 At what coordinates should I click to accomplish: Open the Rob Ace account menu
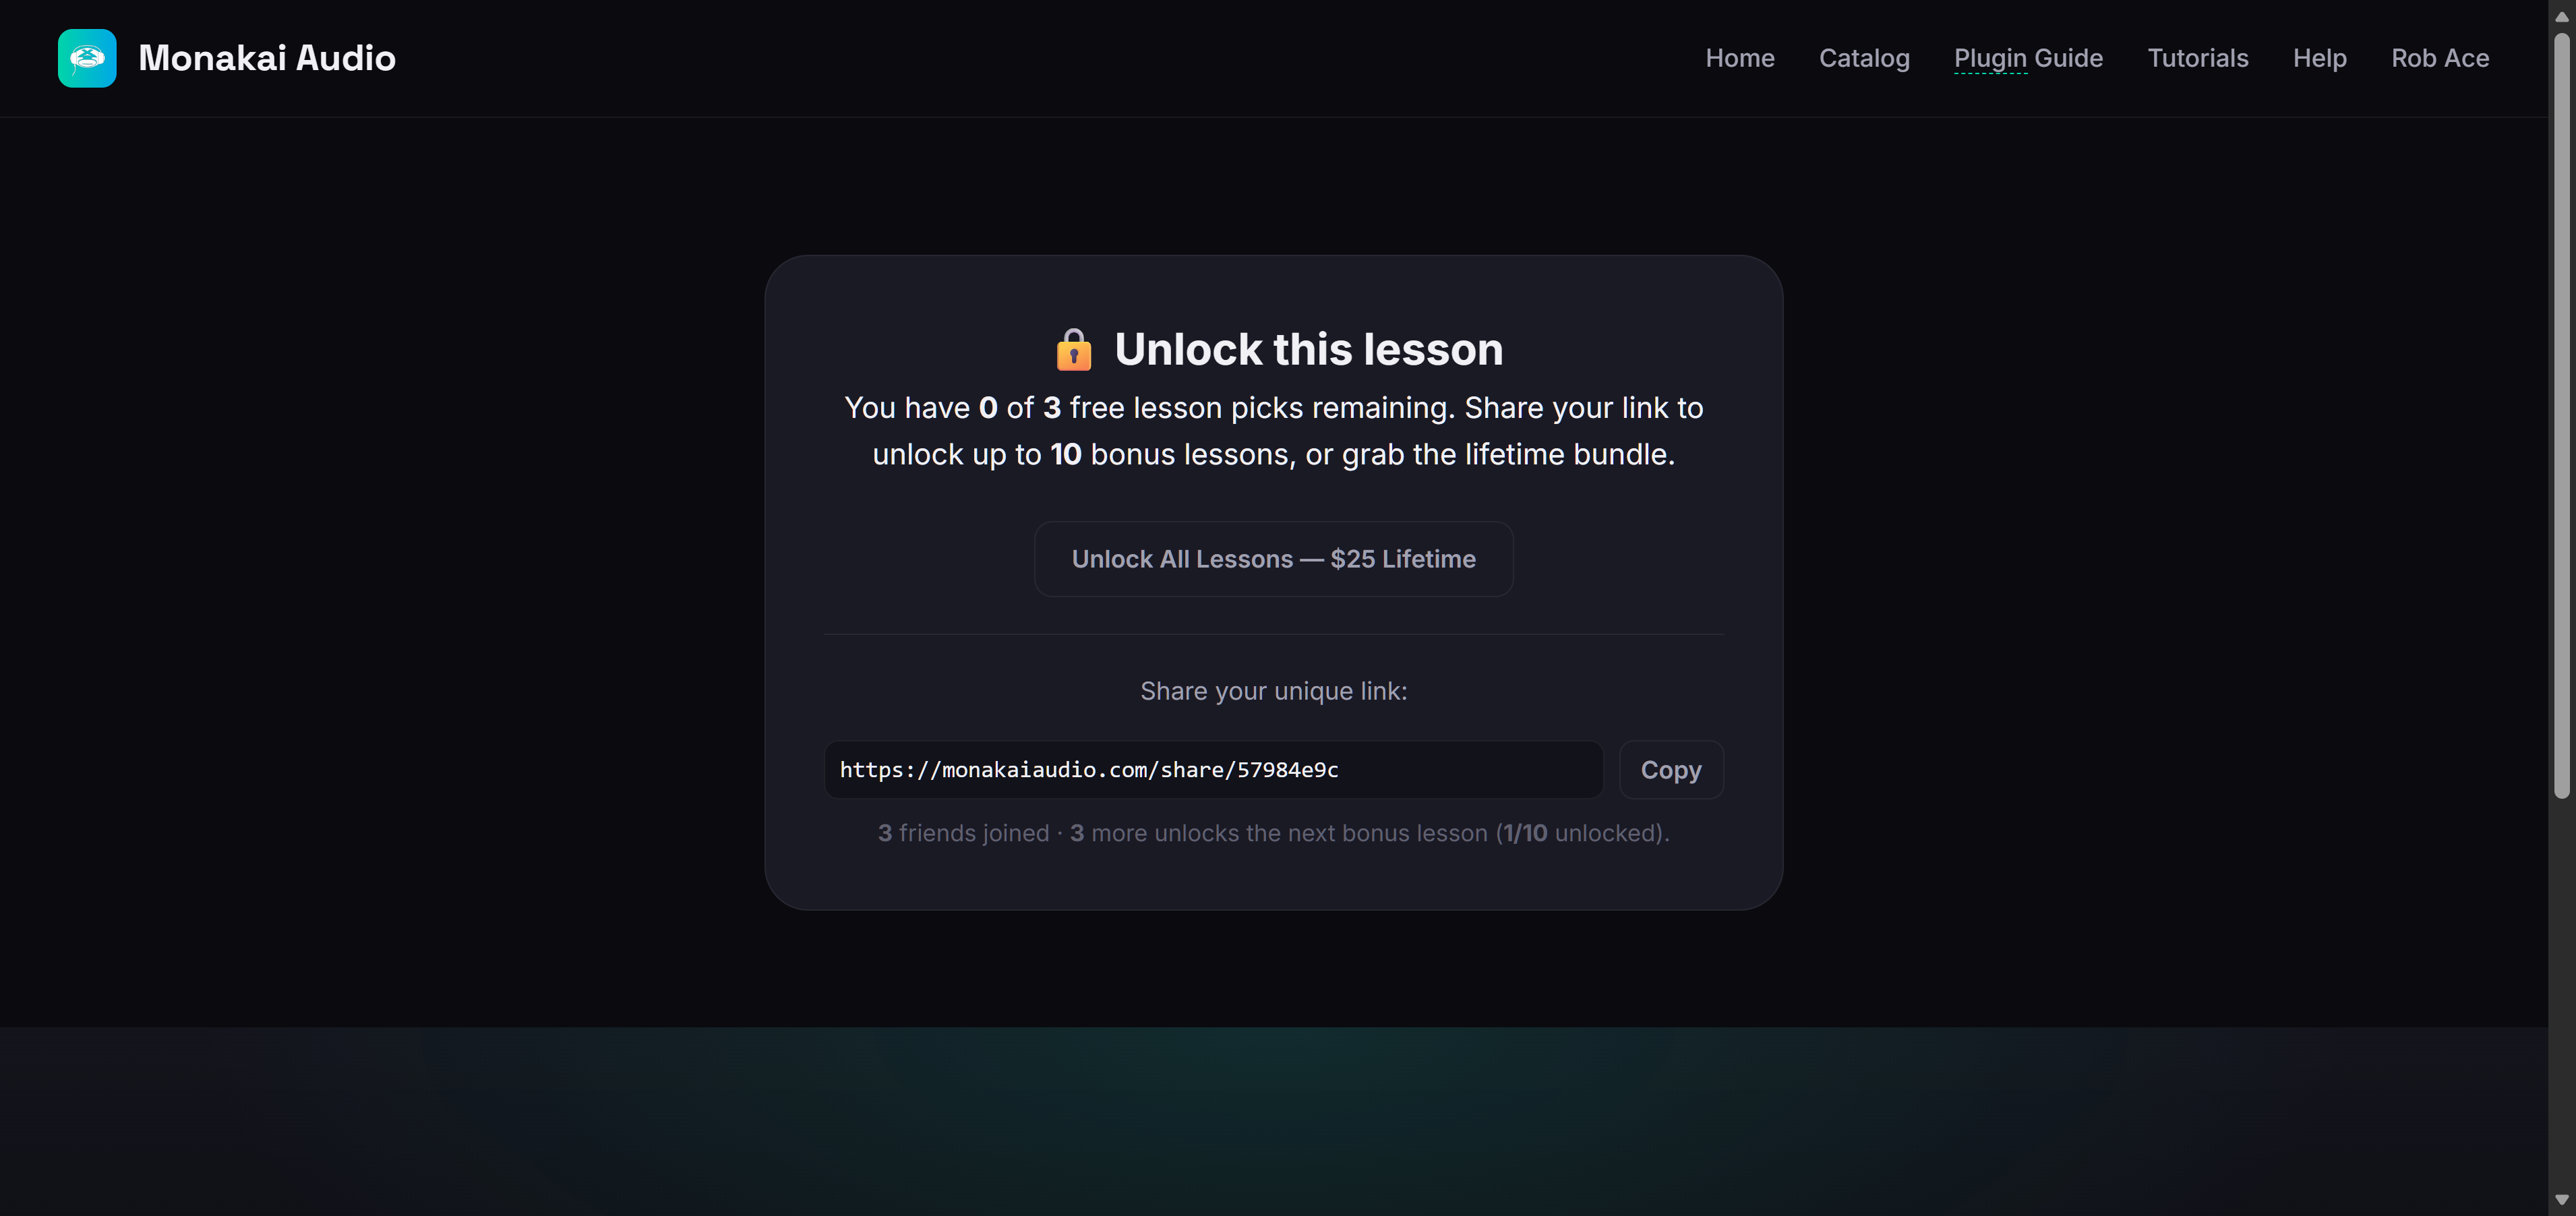(2440, 58)
